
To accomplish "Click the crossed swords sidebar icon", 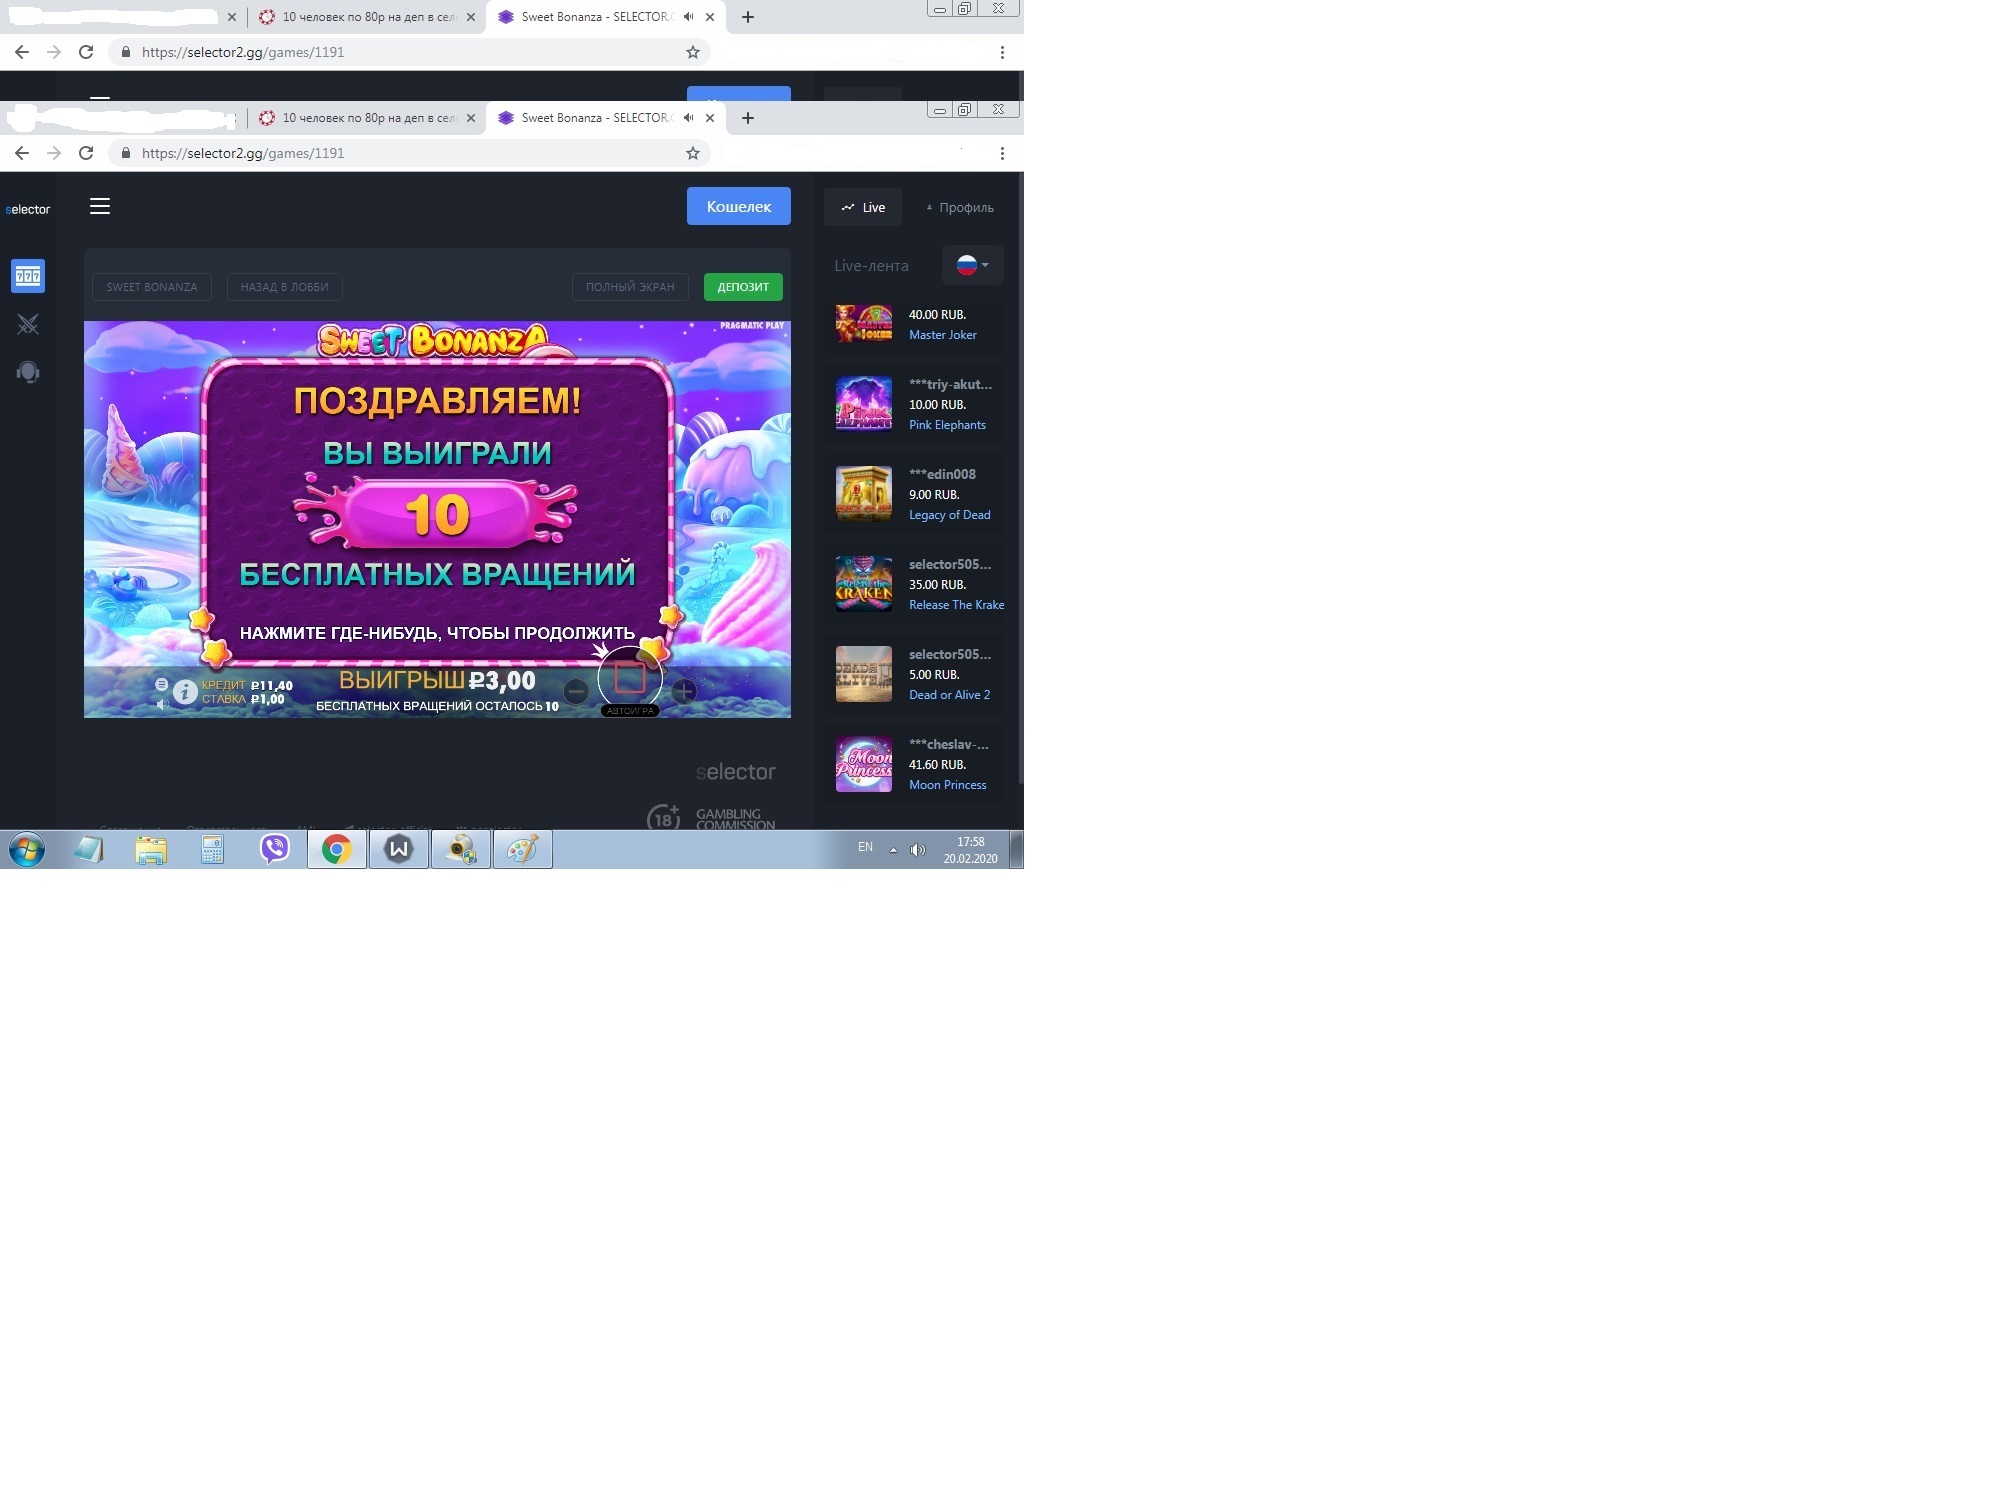I will tap(28, 324).
